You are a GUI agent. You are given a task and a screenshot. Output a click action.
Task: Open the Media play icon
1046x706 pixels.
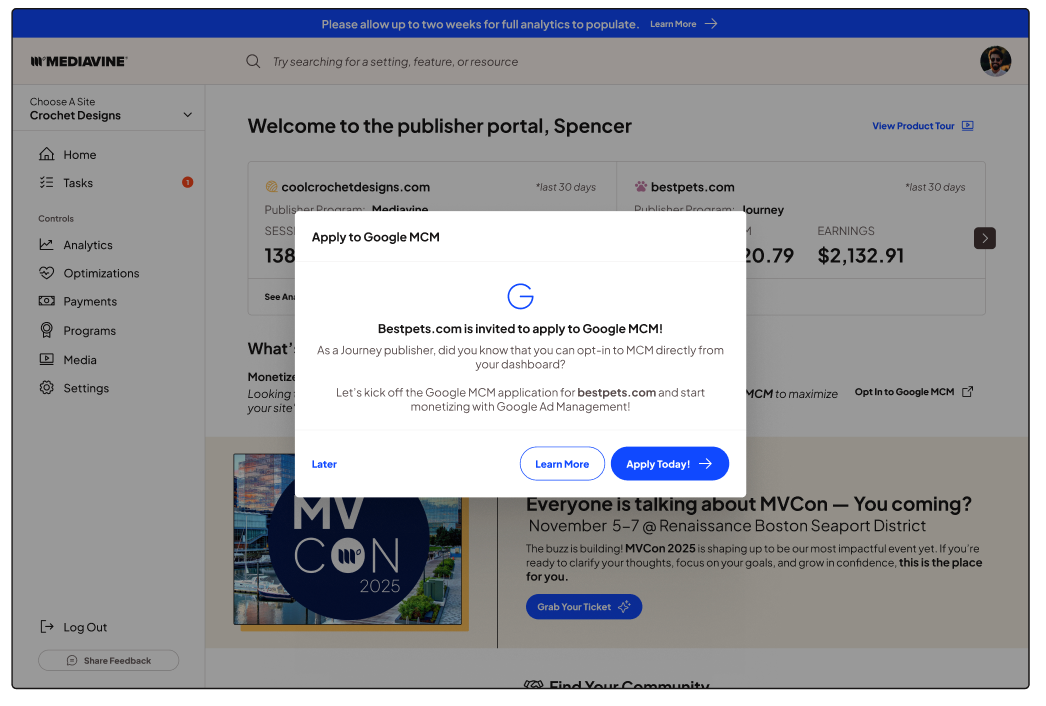coord(46,360)
